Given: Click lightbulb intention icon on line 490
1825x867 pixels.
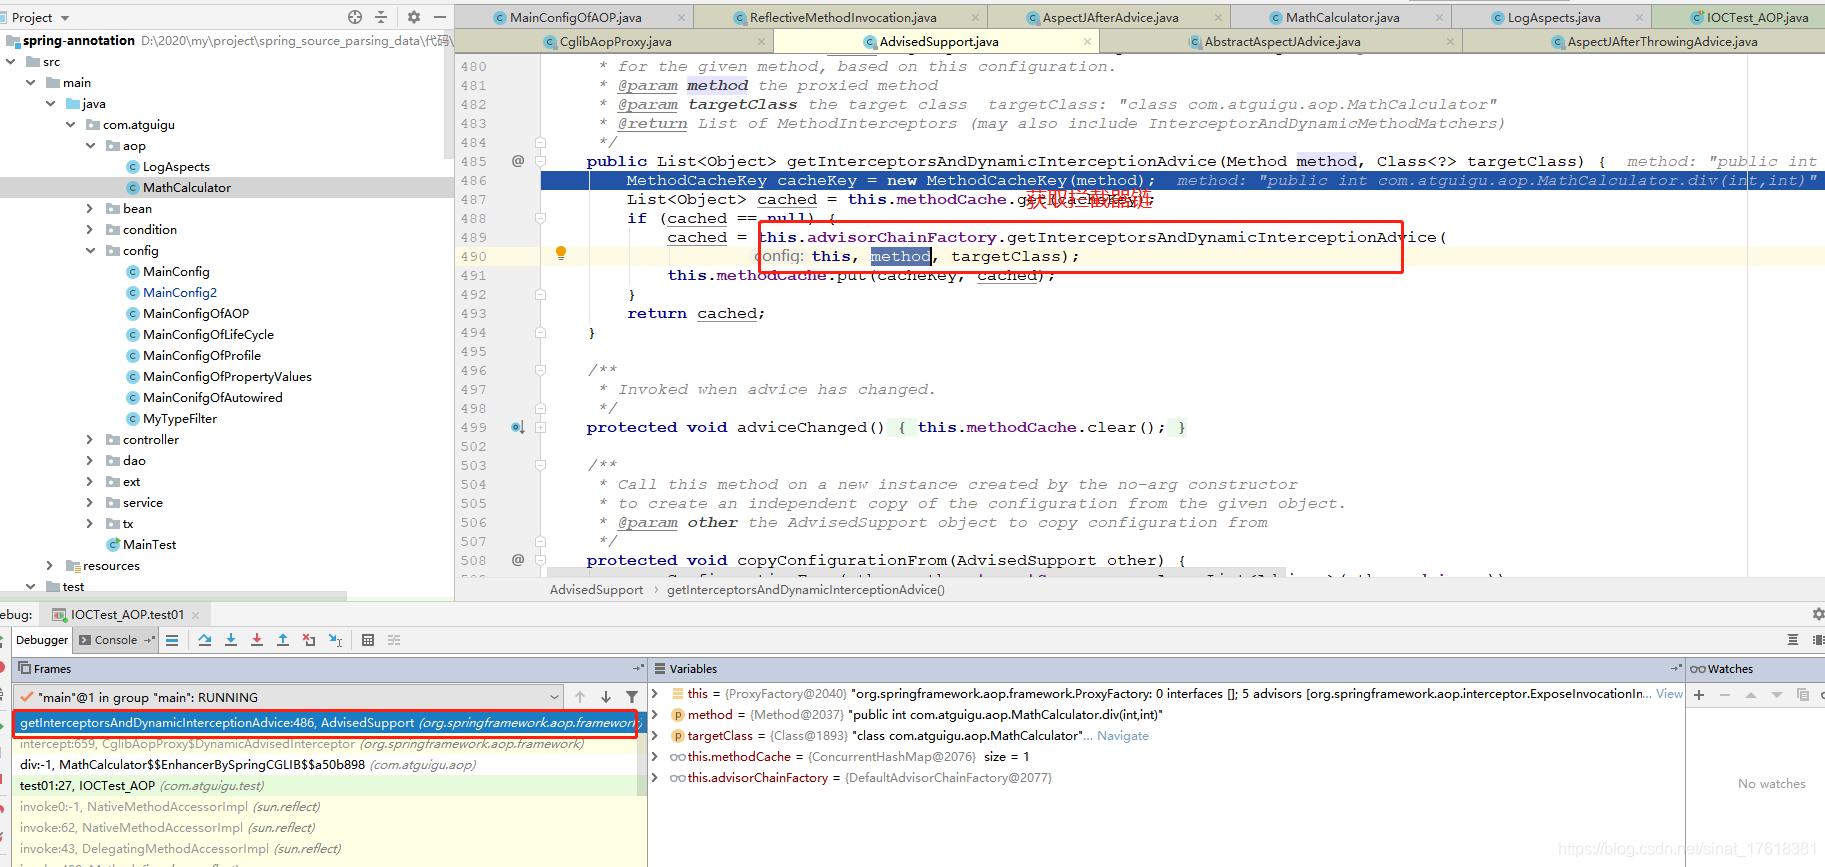Looking at the screenshot, I should click(x=561, y=254).
